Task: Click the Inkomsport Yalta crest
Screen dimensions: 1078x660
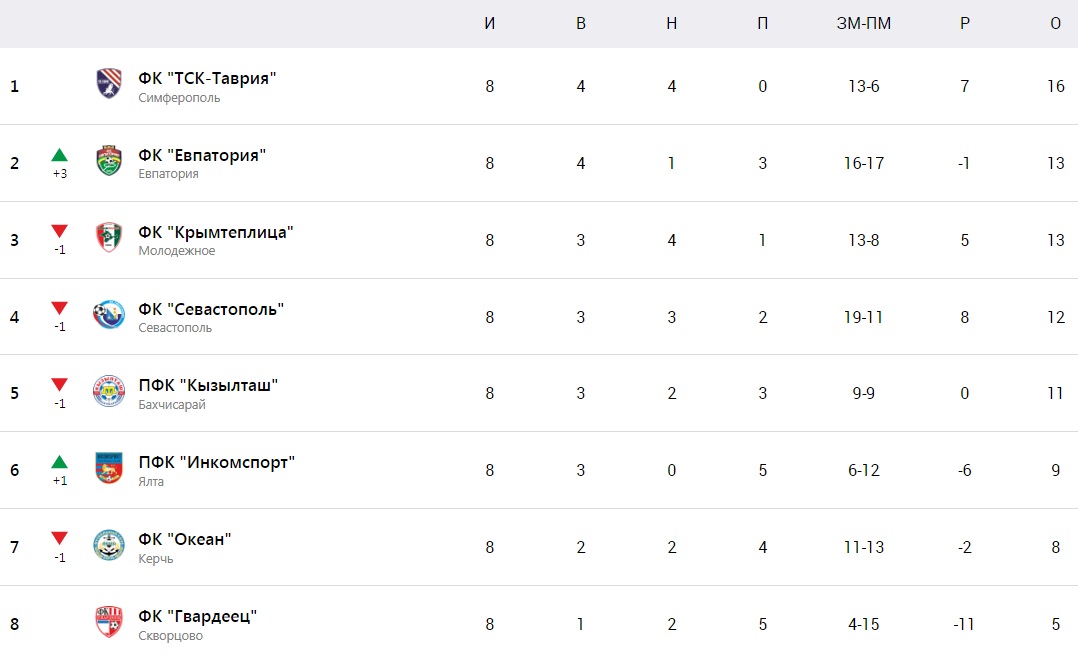Action: pyautogui.click(x=109, y=468)
